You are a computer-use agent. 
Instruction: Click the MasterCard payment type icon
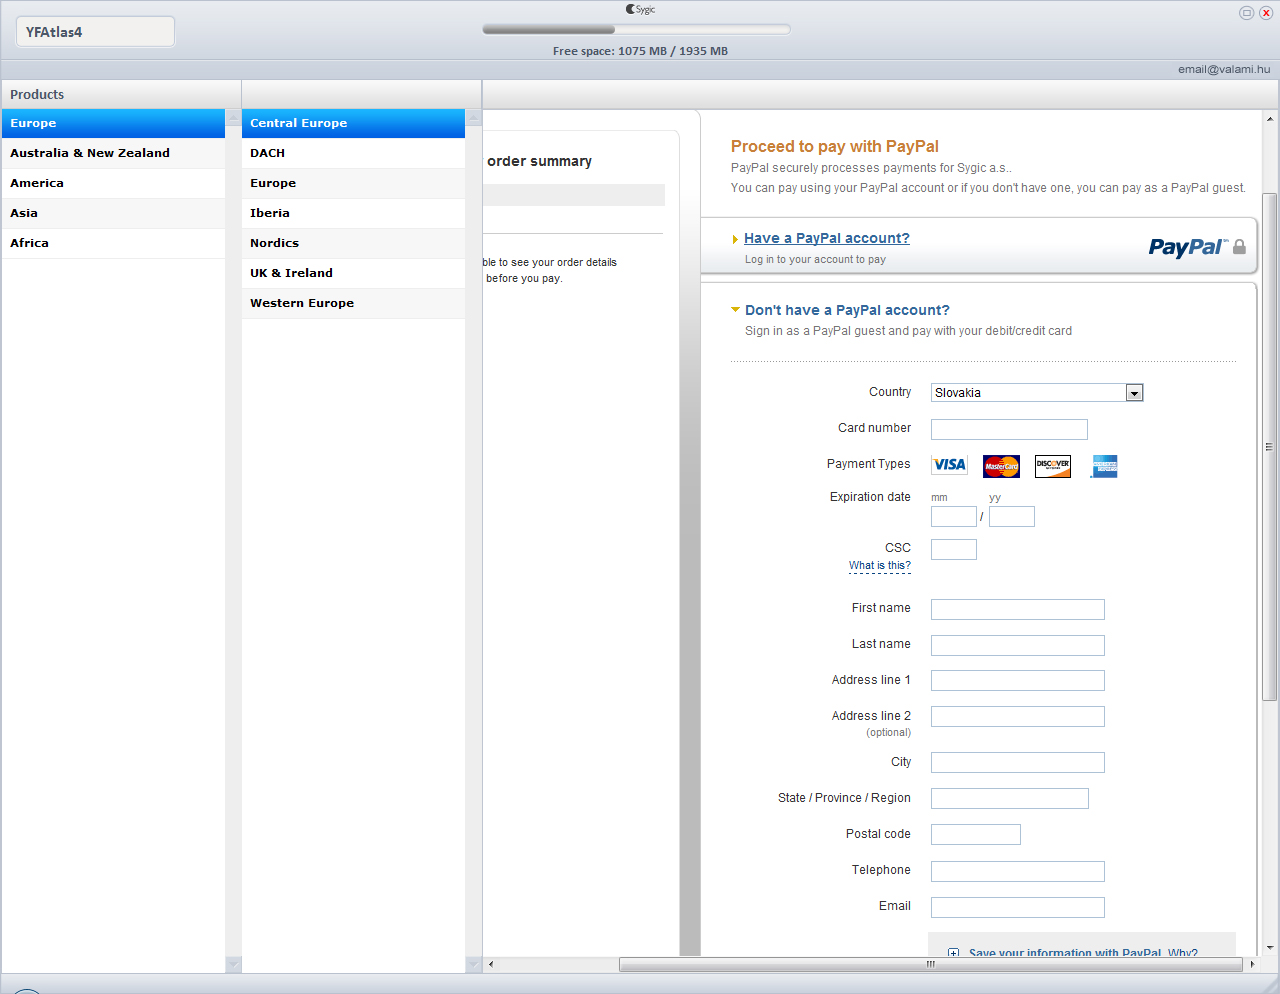coord(1001,466)
